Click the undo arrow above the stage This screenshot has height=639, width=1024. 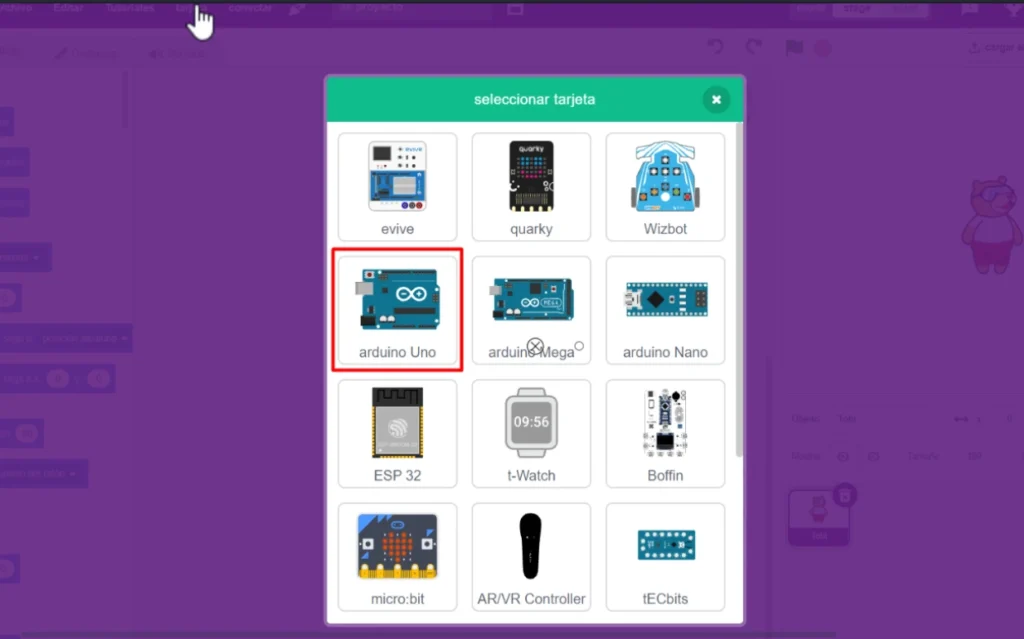[x=715, y=47]
